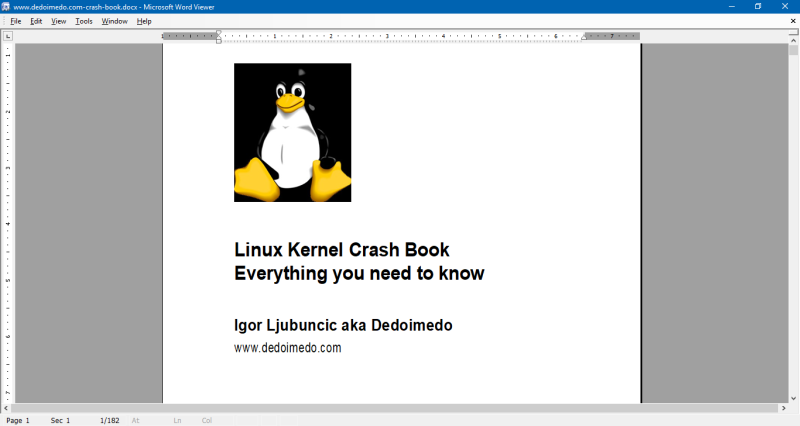Expand the View menu

tap(59, 21)
